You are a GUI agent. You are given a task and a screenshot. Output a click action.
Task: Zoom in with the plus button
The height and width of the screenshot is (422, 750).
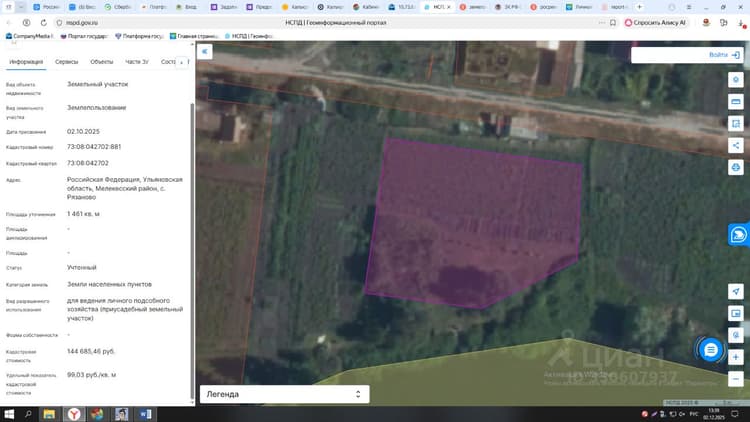(736, 357)
